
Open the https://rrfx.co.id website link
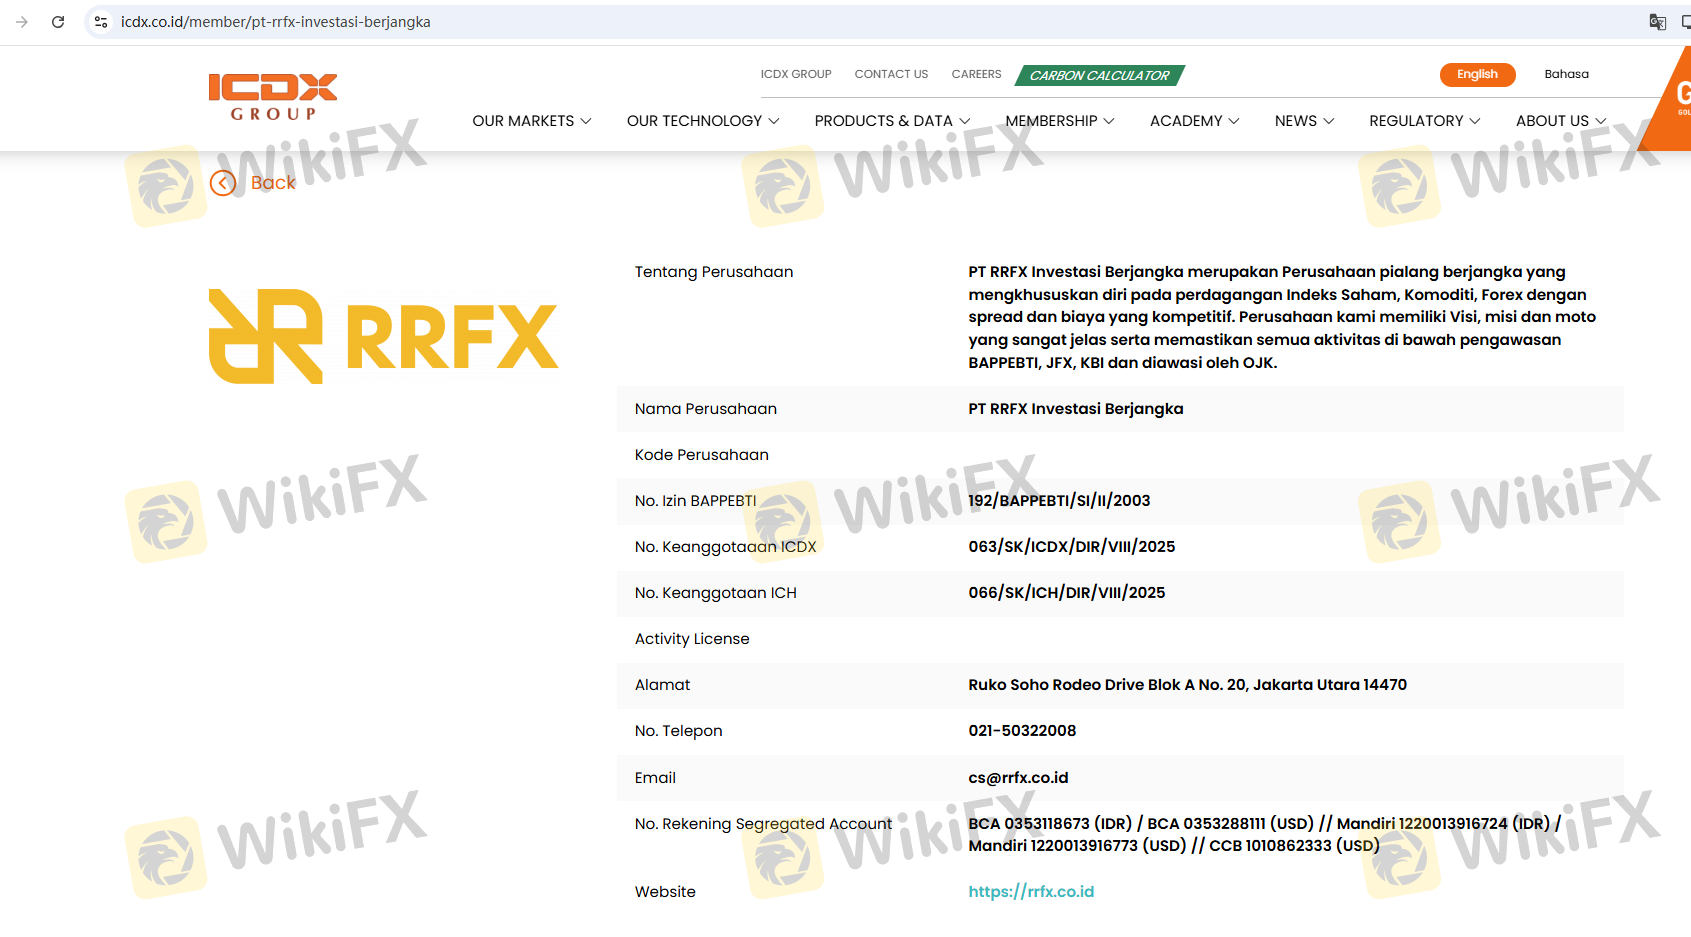[1031, 892]
